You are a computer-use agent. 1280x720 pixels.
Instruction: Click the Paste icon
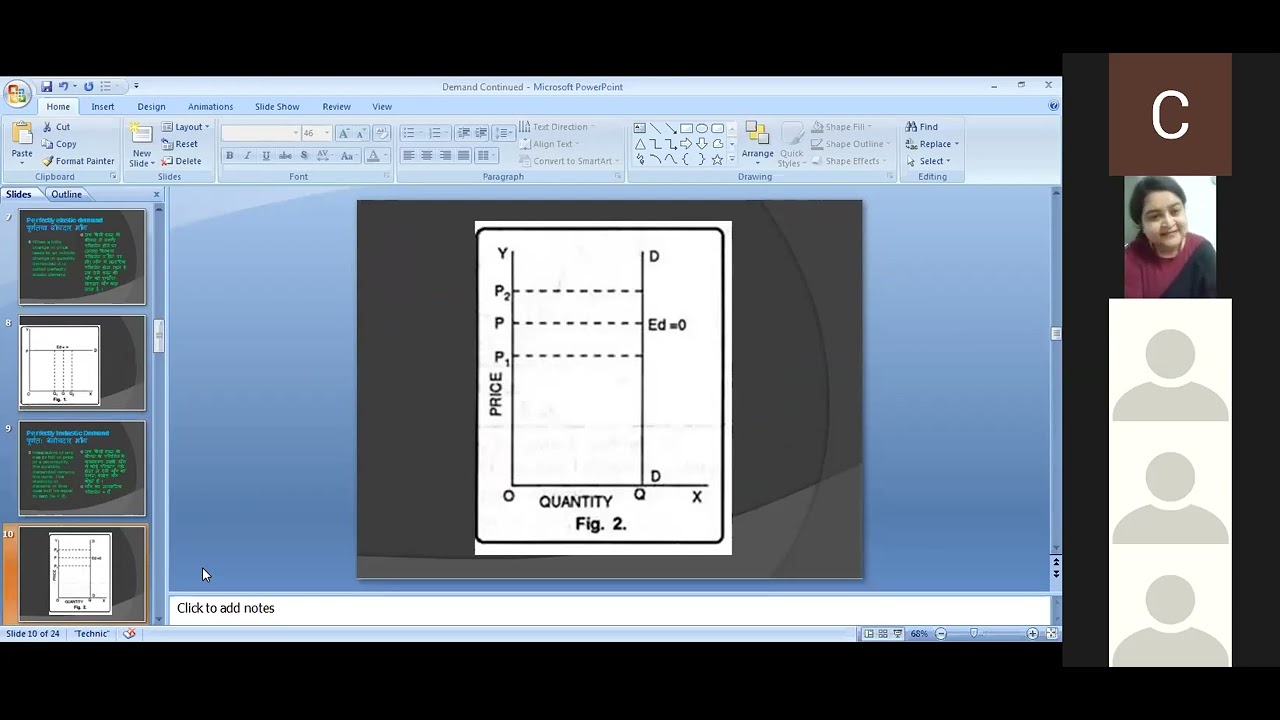coord(21,134)
